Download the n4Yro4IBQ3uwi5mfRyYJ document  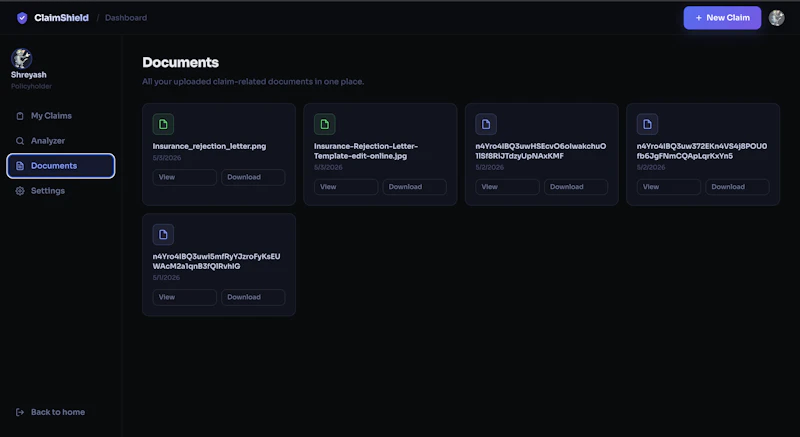click(x=253, y=297)
